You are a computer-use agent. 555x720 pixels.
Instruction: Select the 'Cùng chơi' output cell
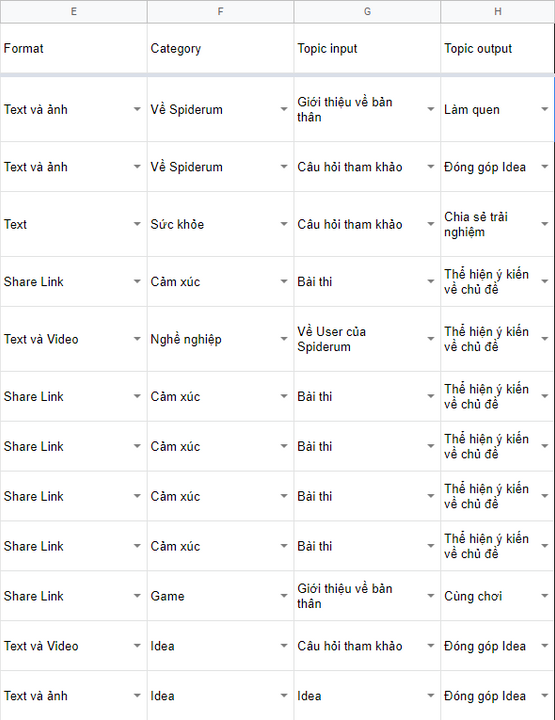point(498,596)
